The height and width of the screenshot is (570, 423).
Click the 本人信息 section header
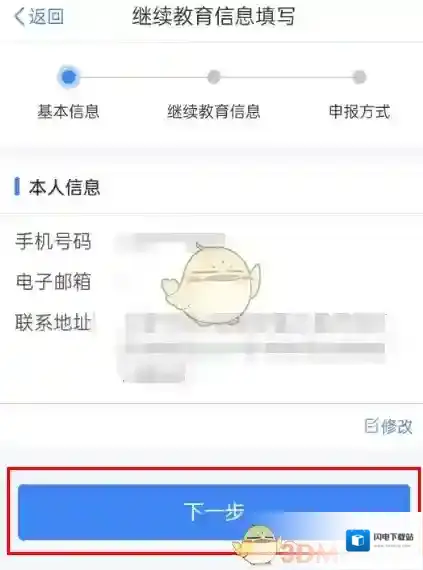pos(64,188)
